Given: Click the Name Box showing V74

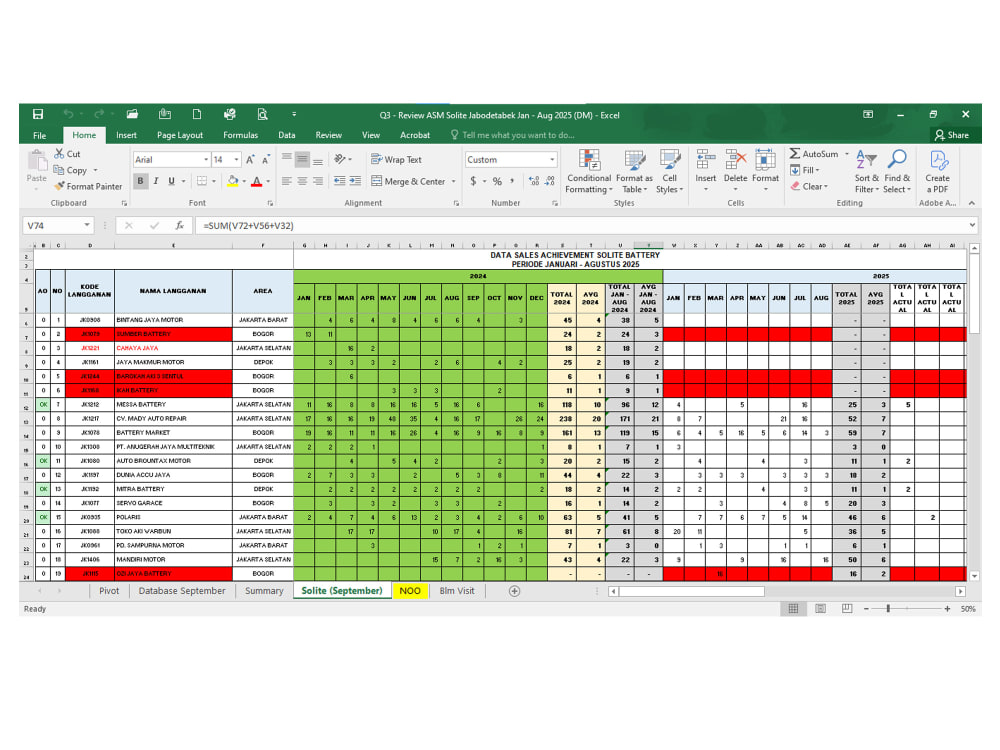Looking at the screenshot, I should click(x=58, y=226).
